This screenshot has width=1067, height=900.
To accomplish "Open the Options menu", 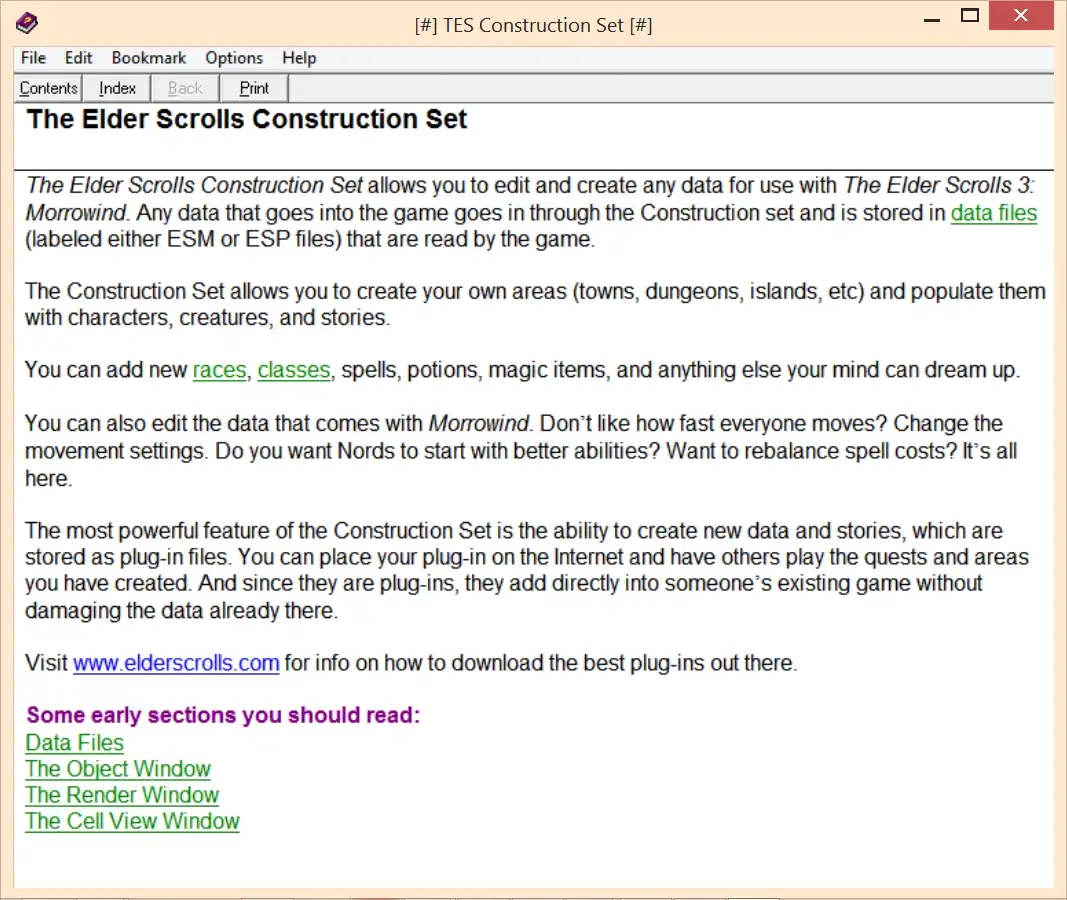I will pyautogui.click(x=234, y=58).
